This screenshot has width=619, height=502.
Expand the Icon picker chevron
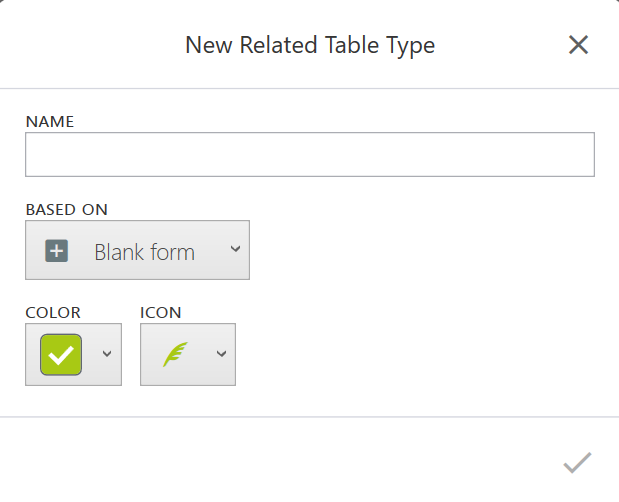coord(221,354)
